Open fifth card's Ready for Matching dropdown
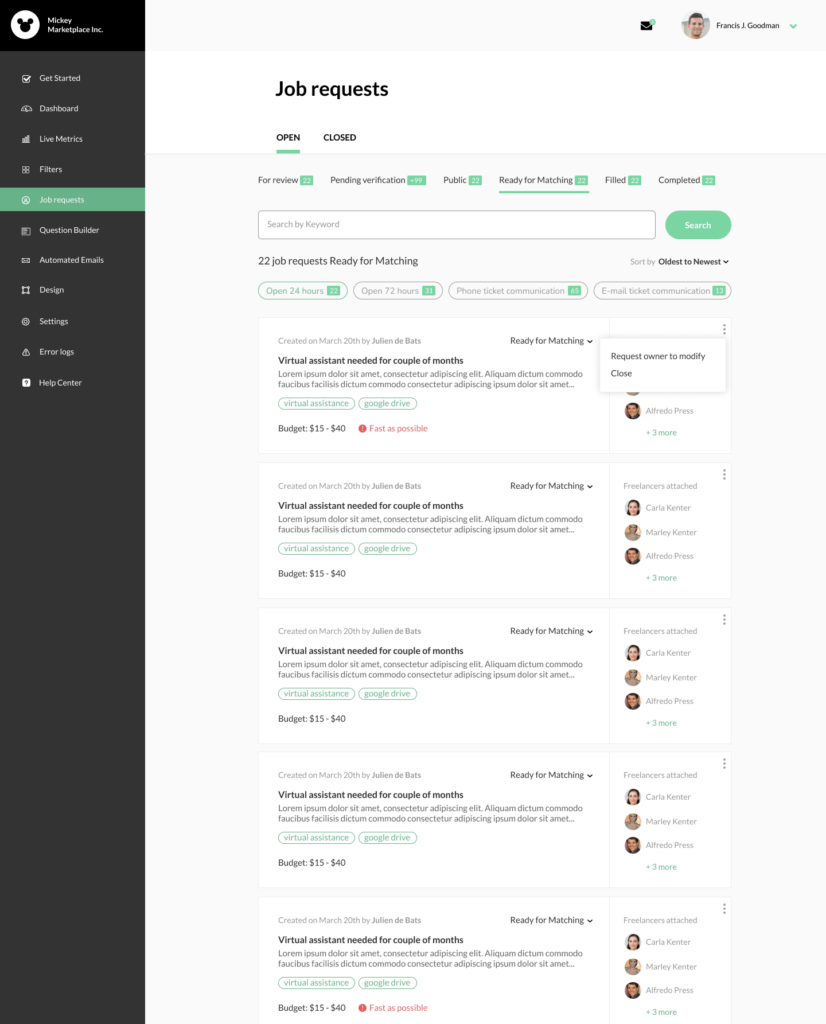This screenshot has width=826, height=1024. (x=551, y=920)
